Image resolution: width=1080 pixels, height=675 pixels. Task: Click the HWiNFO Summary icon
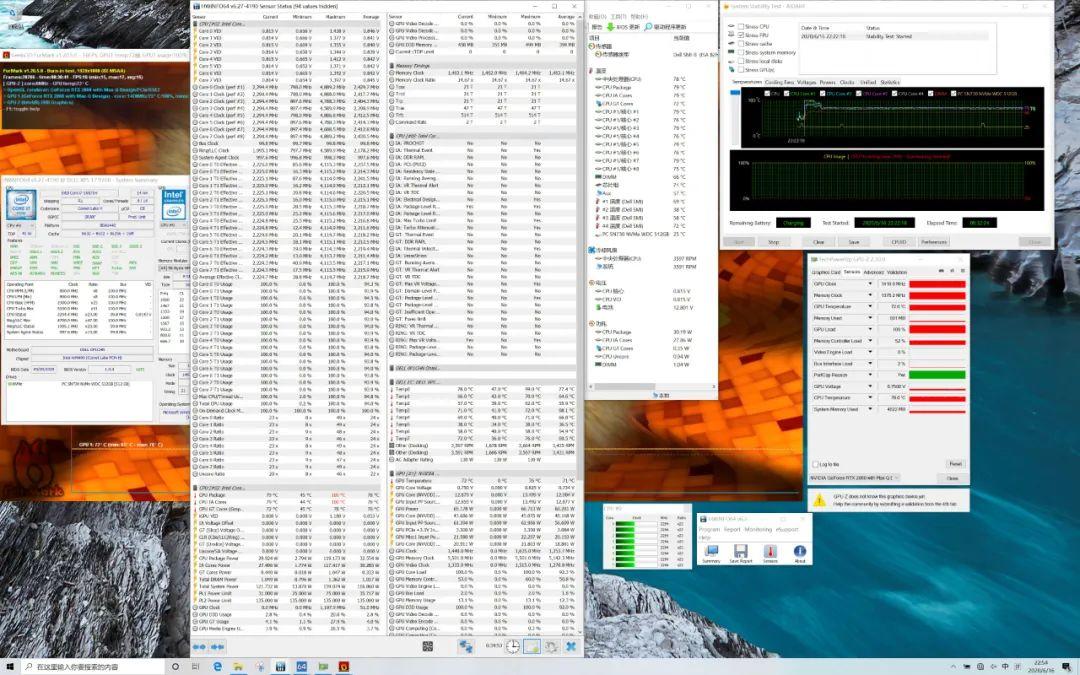[710, 551]
